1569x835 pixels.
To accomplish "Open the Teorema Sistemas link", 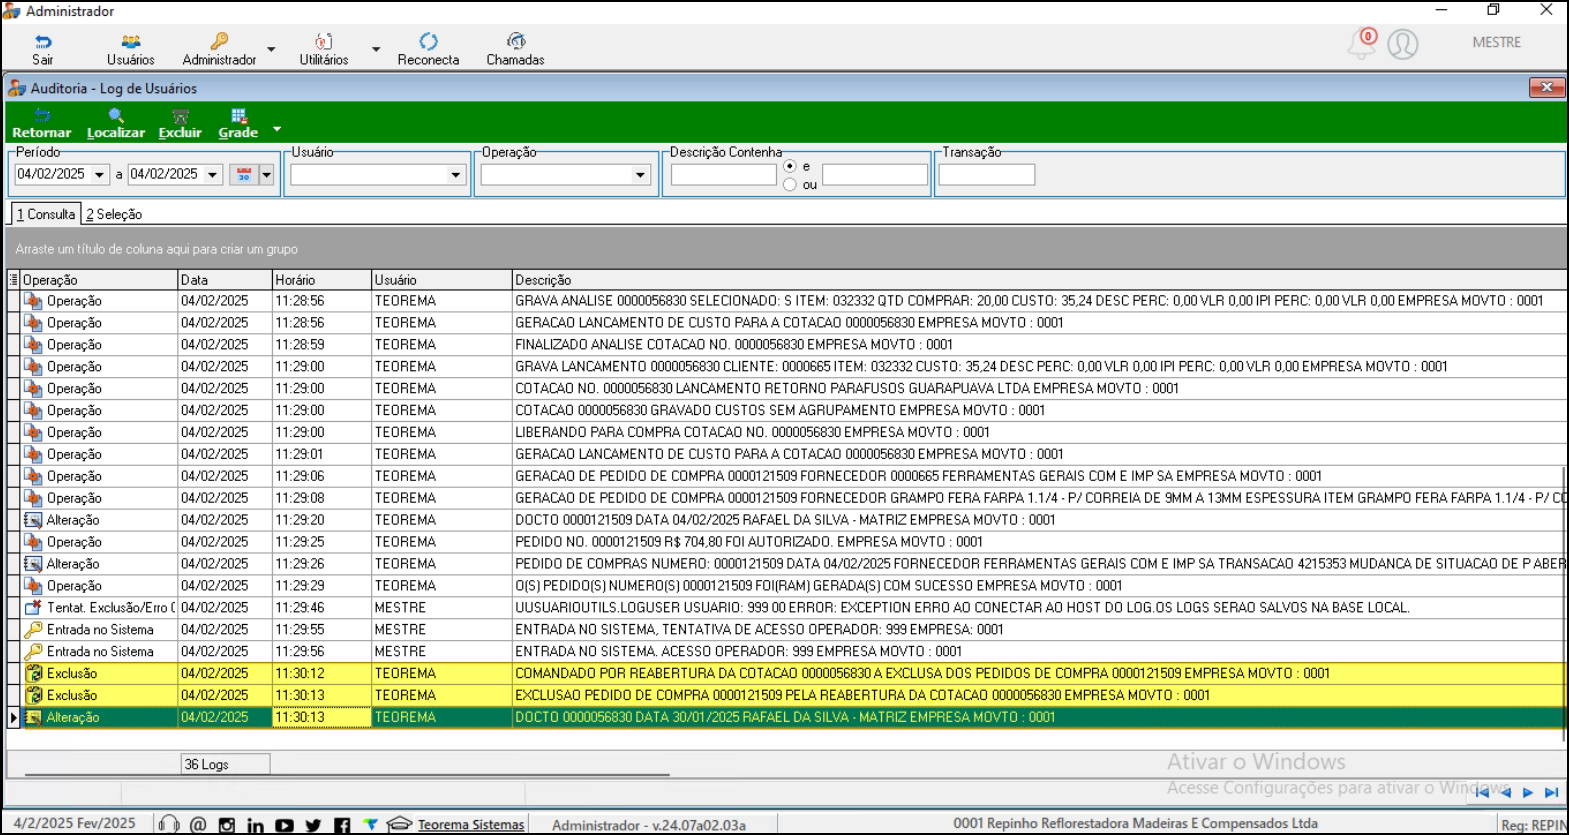I will 471,825.
